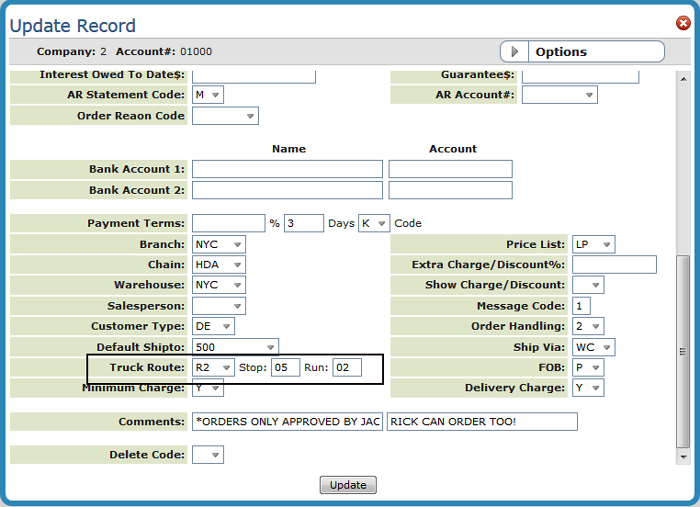Expand the Truck Route dropdown
700x507 pixels.
214,368
